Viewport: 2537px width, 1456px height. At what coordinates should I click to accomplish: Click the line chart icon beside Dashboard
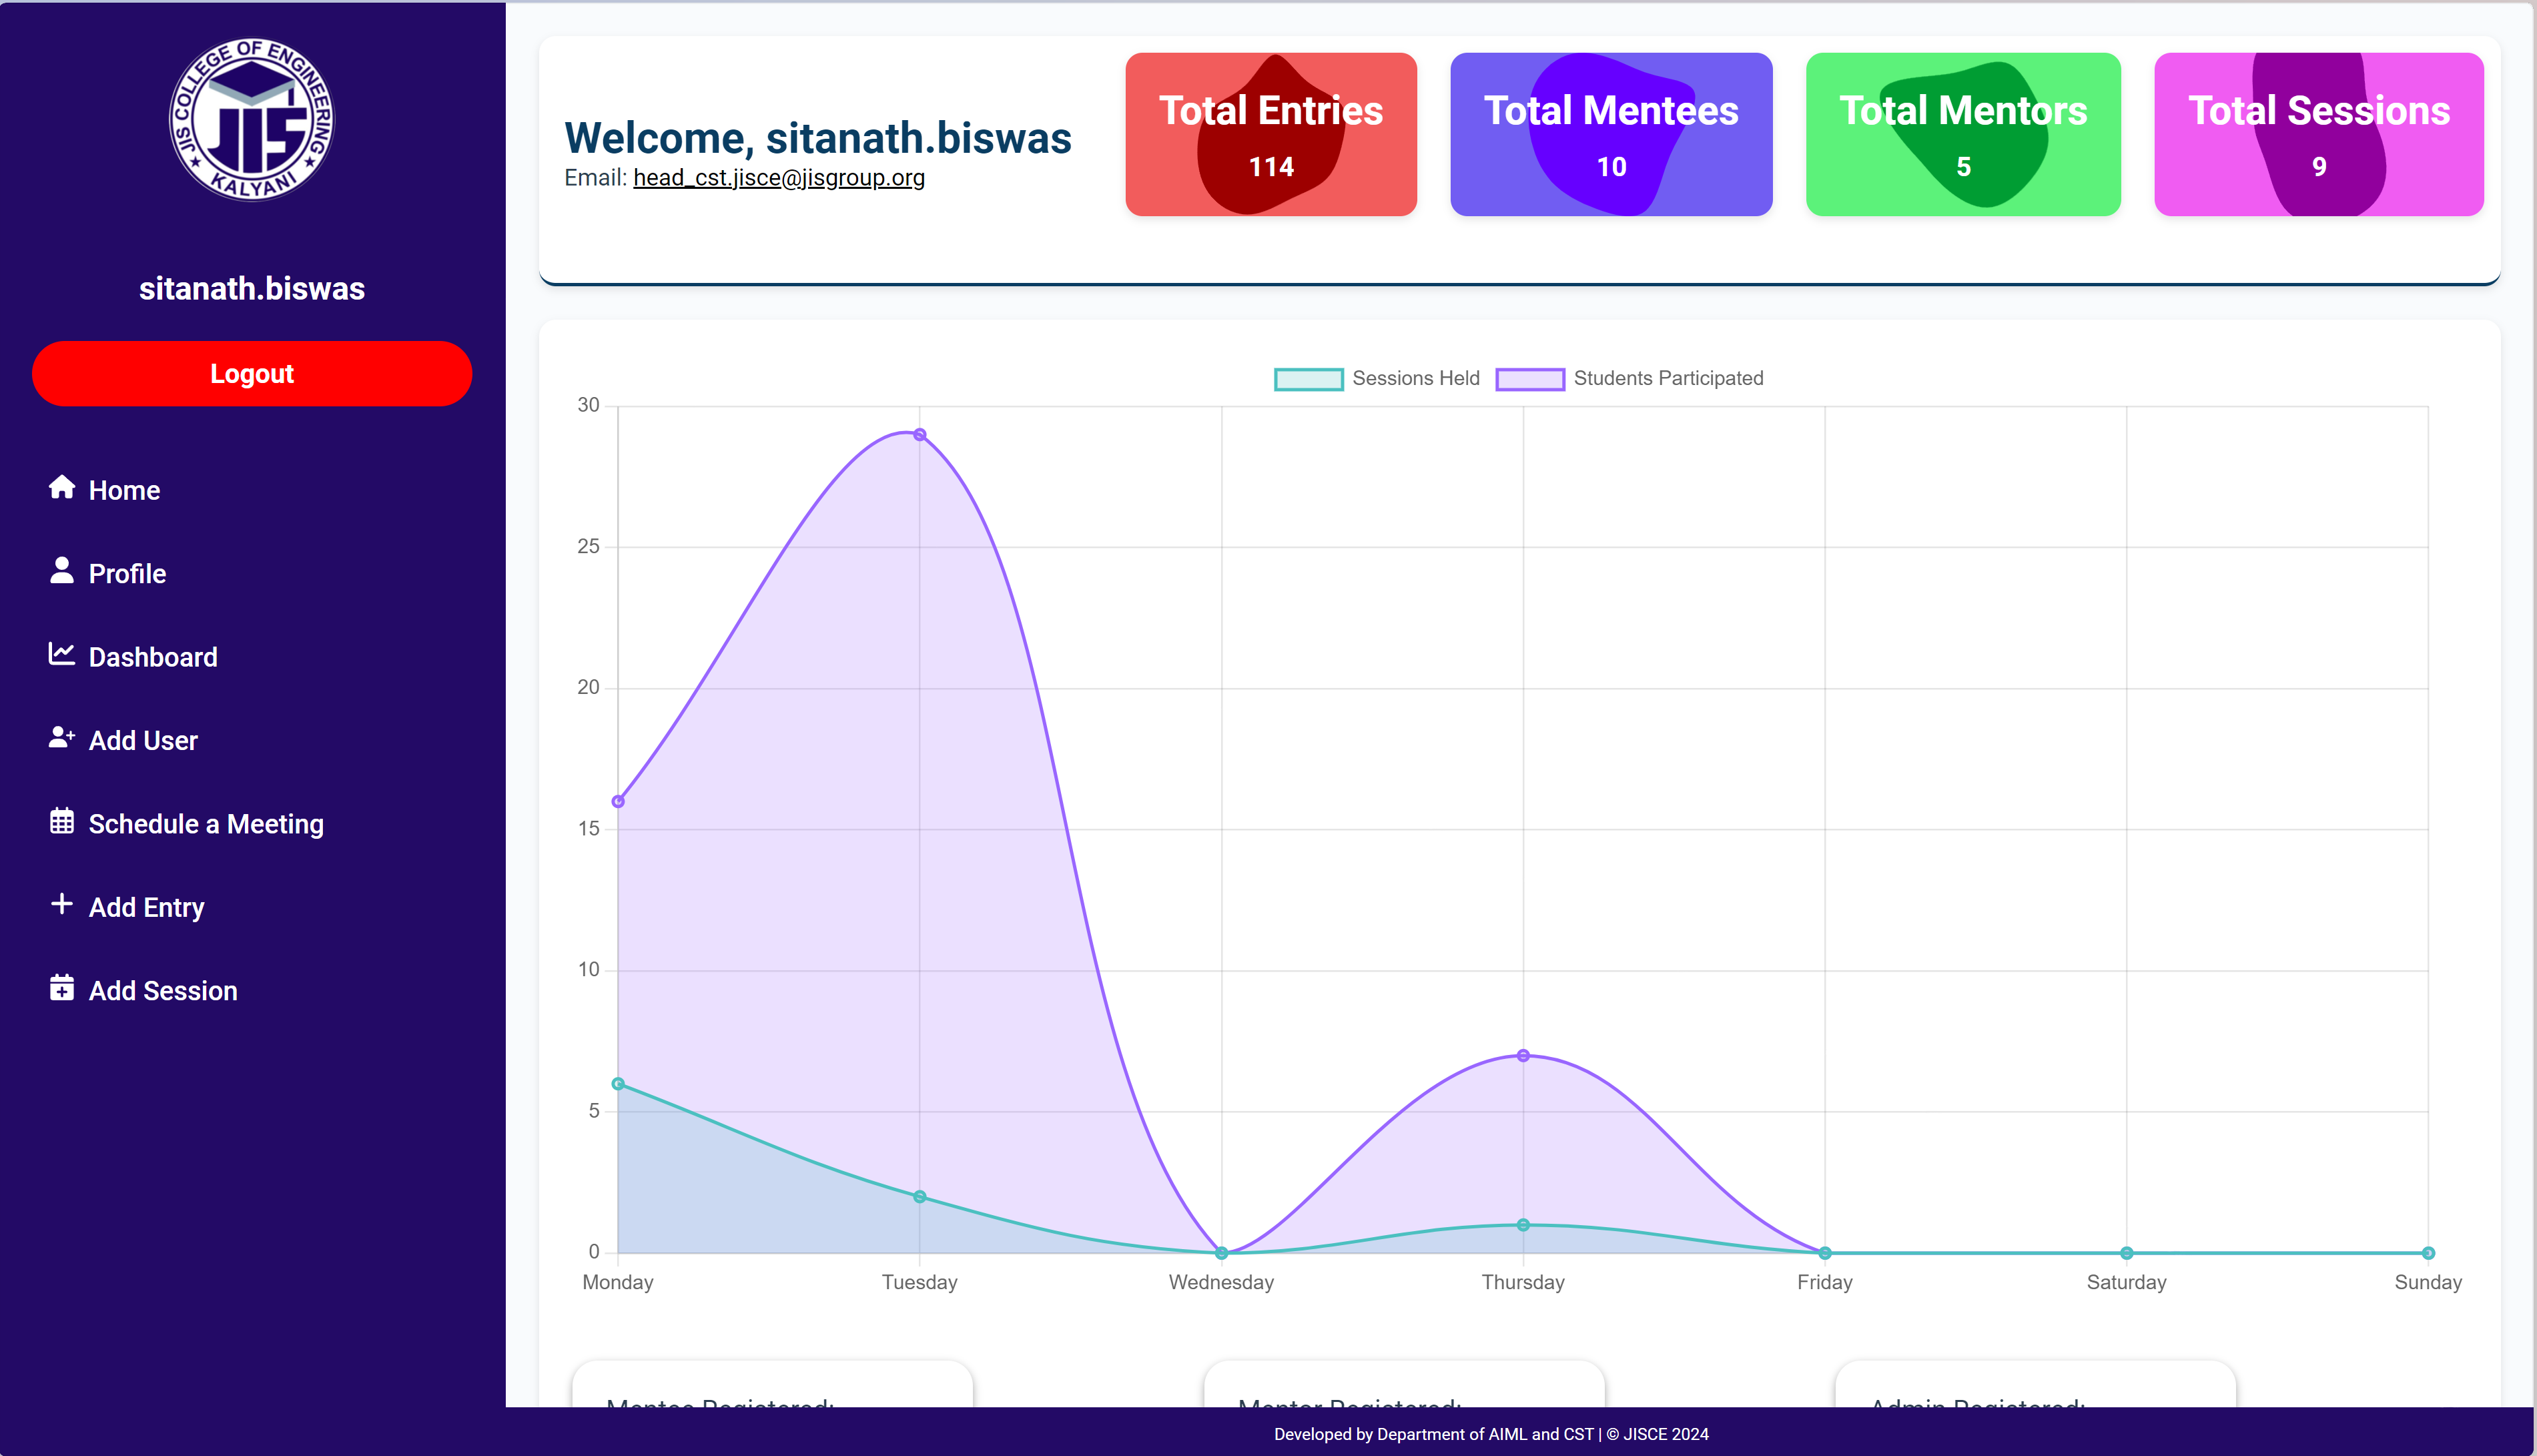pos(62,654)
